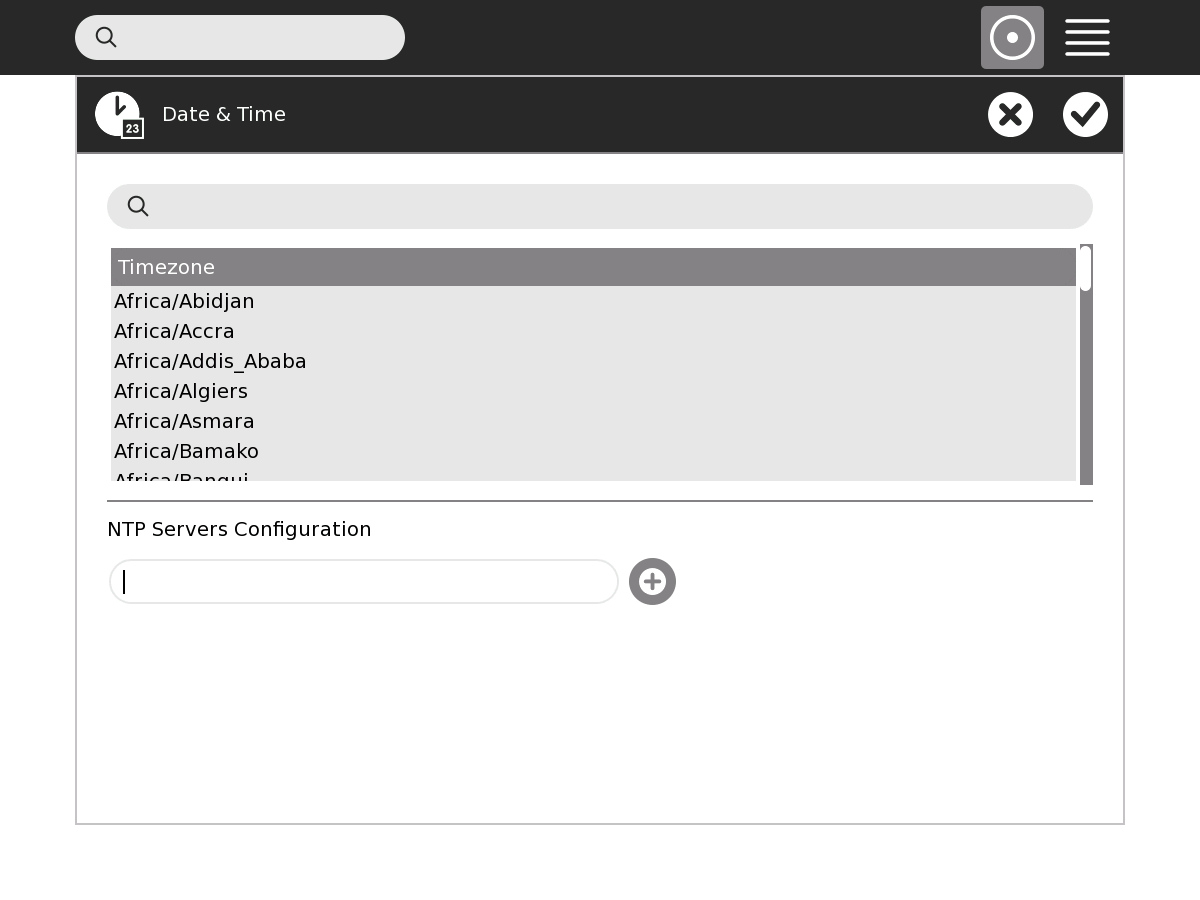Cancel changes with the X icon

click(x=1010, y=114)
